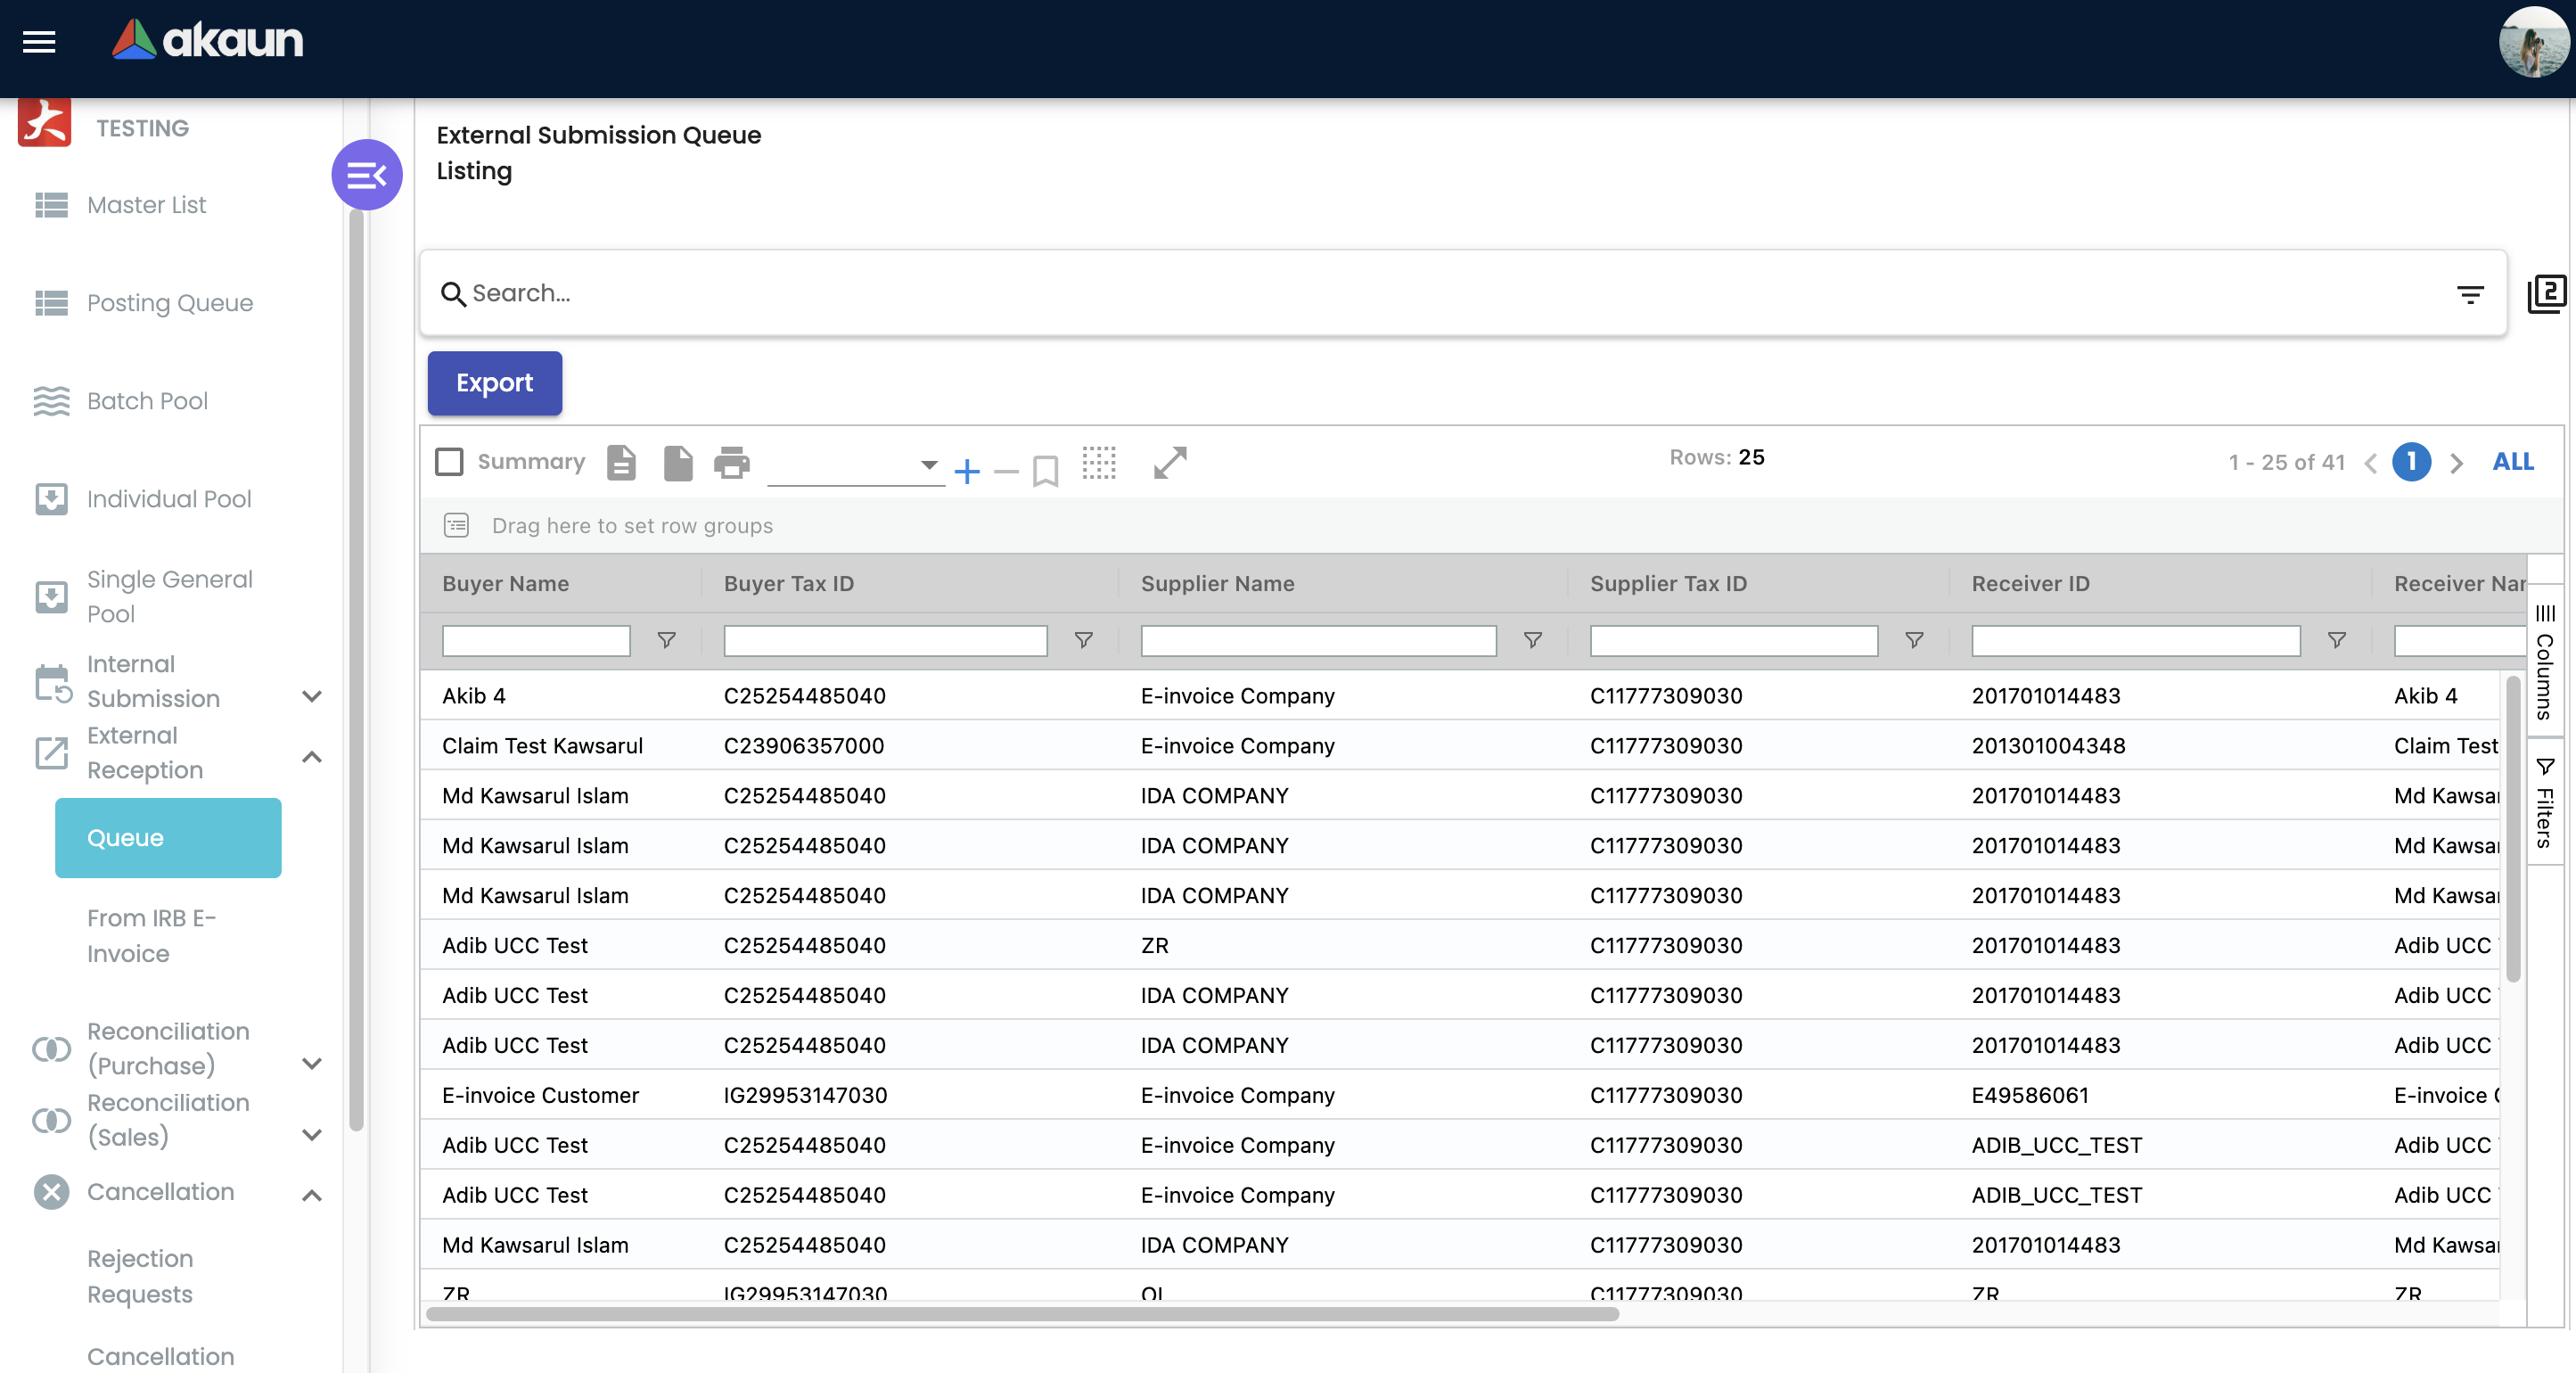Open From IRB E-Invoice menu item
Image resolution: width=2576 pixels, height=1373 pixels.
click(151, 936)
